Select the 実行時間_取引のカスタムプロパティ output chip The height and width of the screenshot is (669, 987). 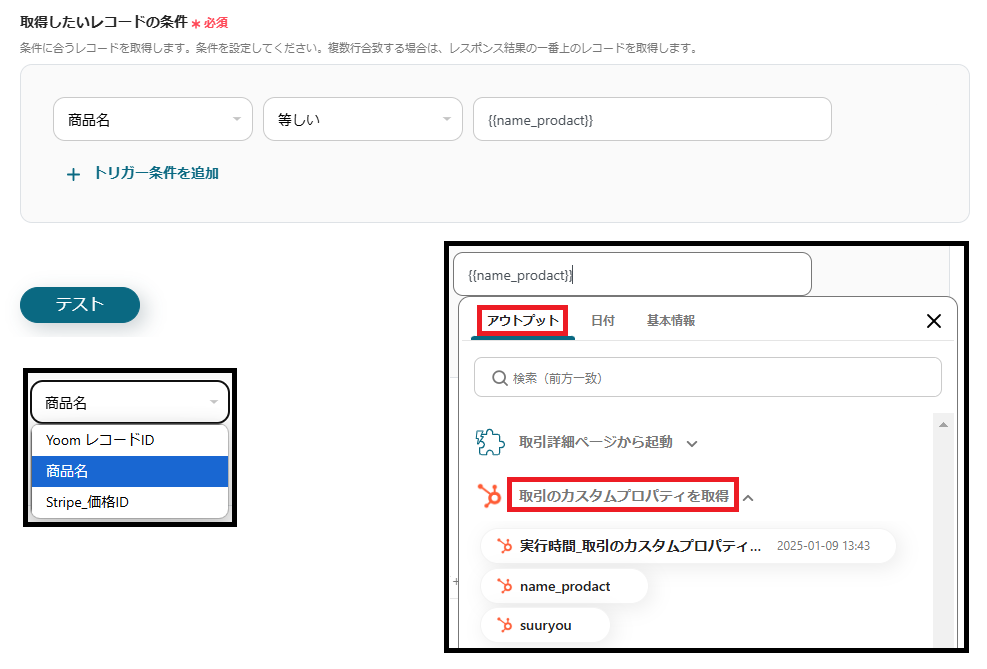point(688,546)
